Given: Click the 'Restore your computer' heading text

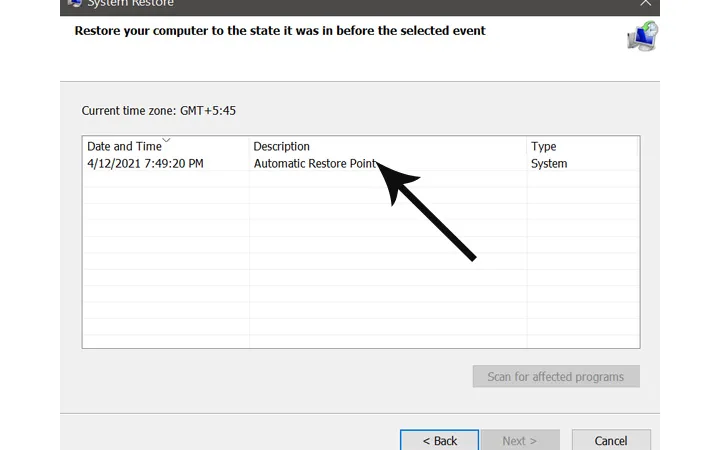Looking at the screenshot, I should [x=280, y=31].
